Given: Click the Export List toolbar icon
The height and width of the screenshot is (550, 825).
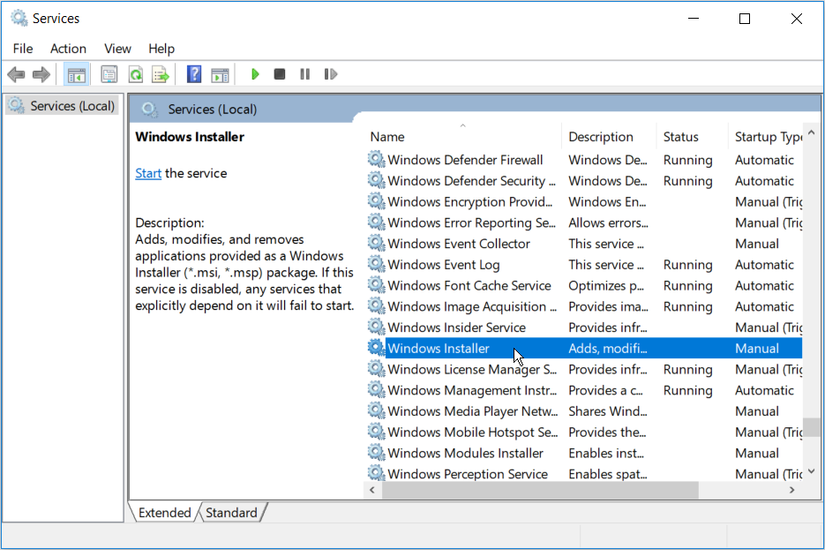Looking at the screenshot, I should click(x=160, y=74).
